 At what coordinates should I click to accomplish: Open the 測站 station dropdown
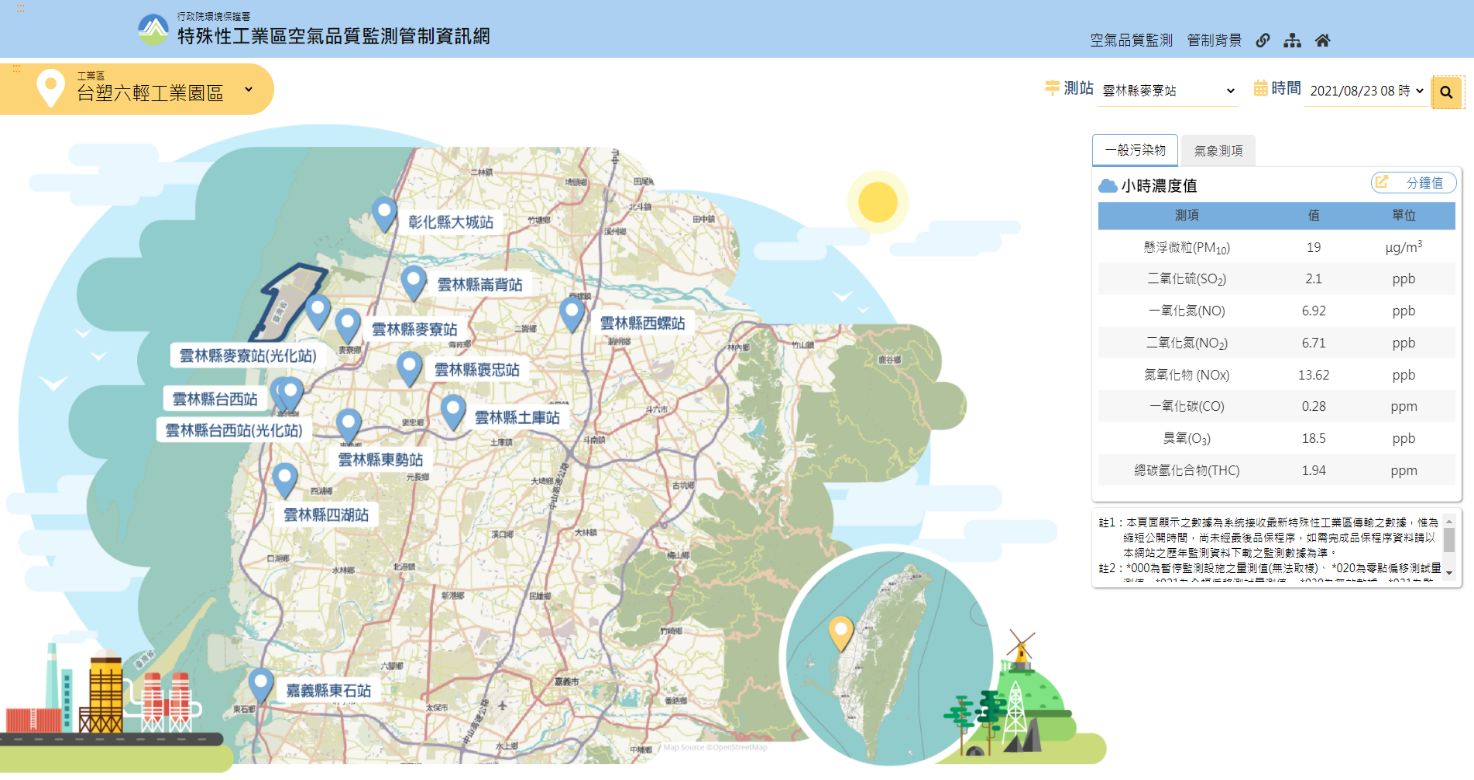(x=1167, y=91)
